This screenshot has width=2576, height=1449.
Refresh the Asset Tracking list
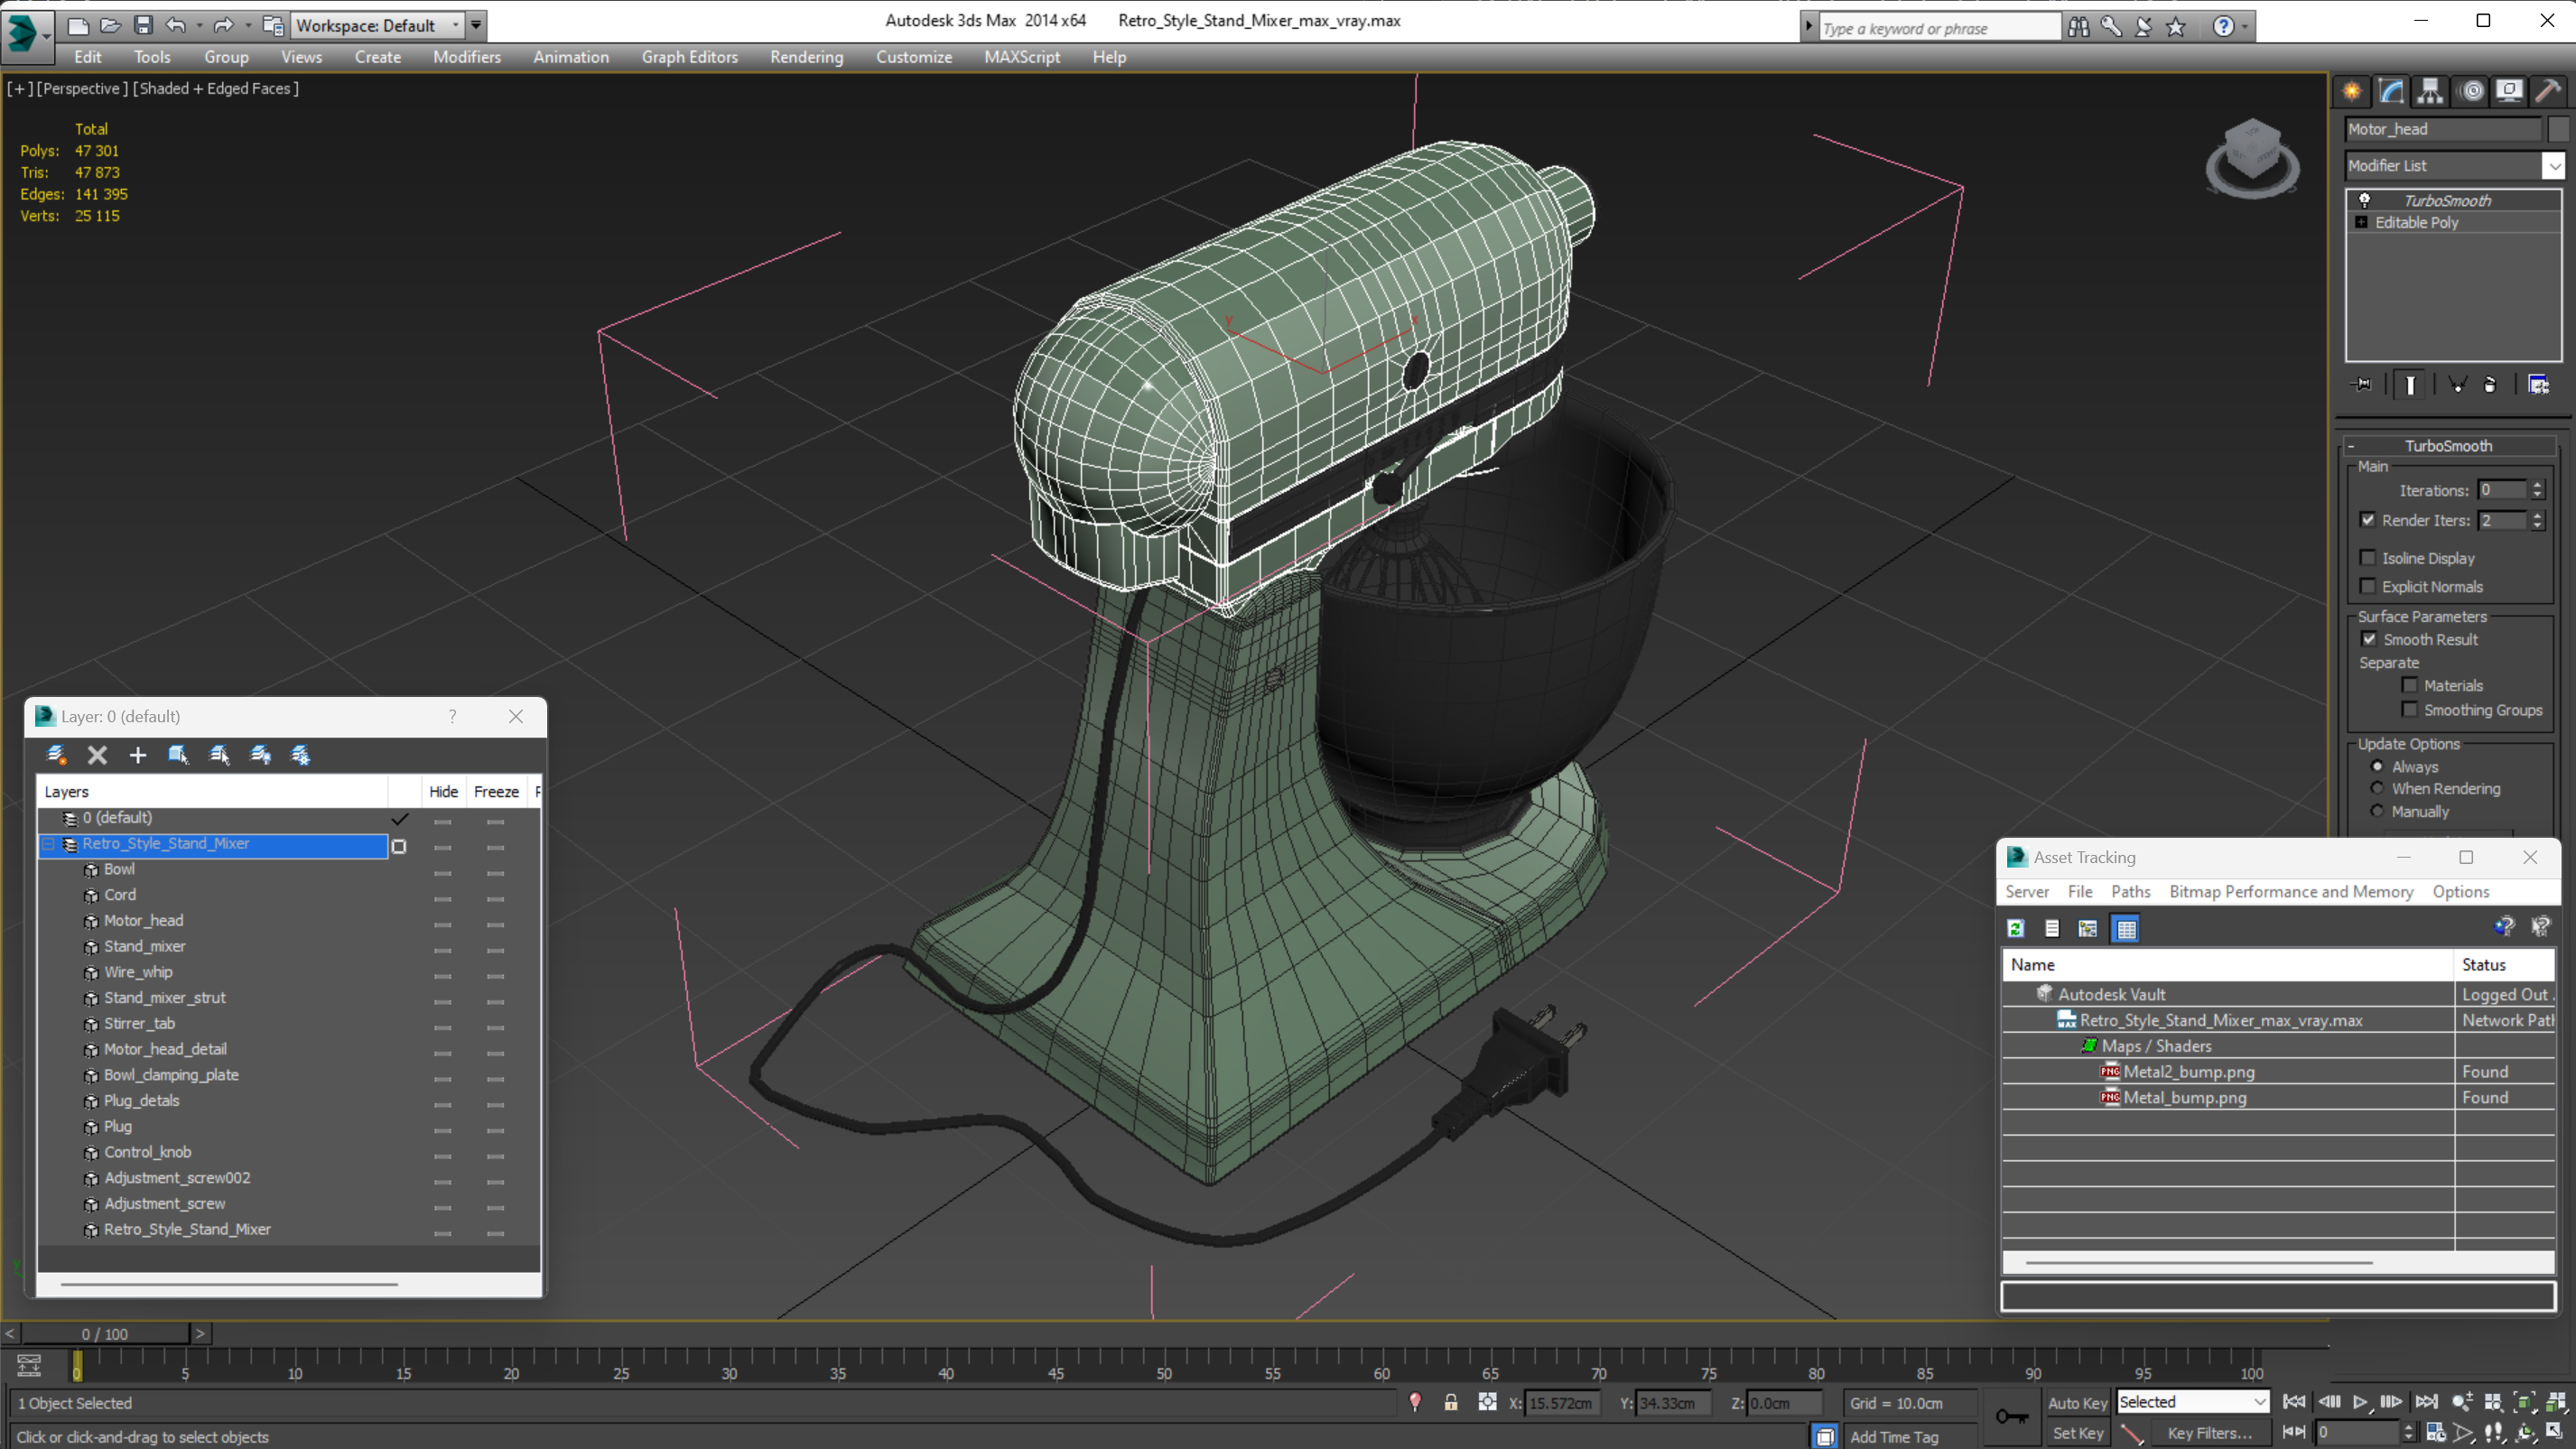pyautogui.click(x=2015, y=929)
